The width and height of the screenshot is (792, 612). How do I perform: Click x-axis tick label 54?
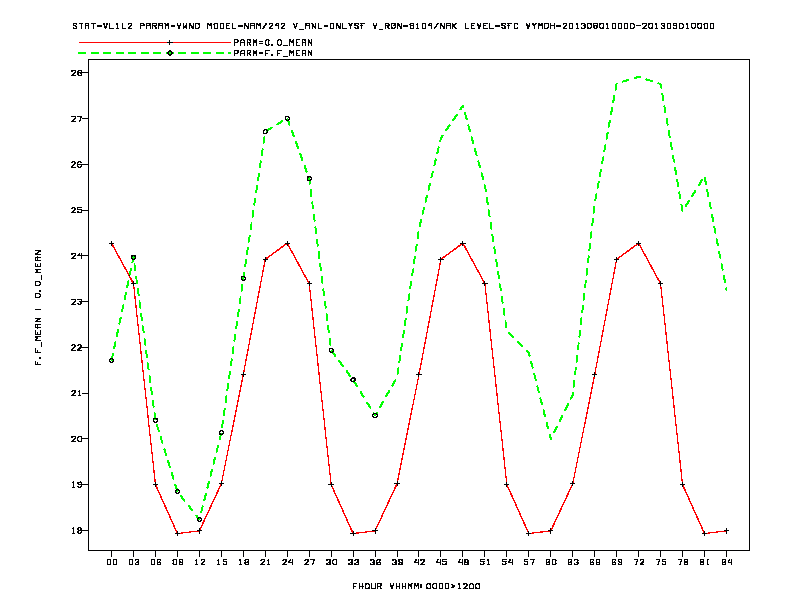click(x=507, y=562)
